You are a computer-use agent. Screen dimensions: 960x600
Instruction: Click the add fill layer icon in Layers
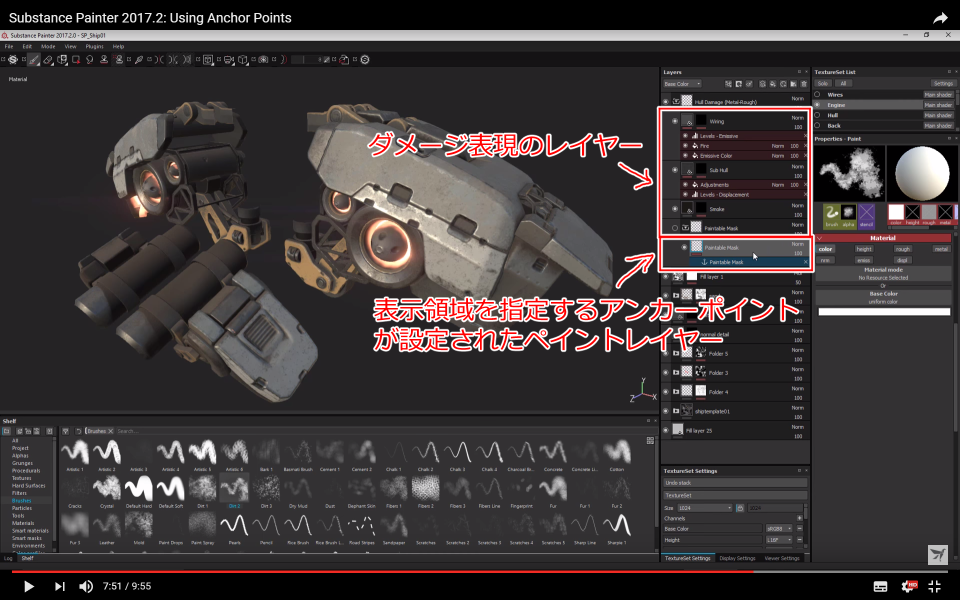[773, 84]
